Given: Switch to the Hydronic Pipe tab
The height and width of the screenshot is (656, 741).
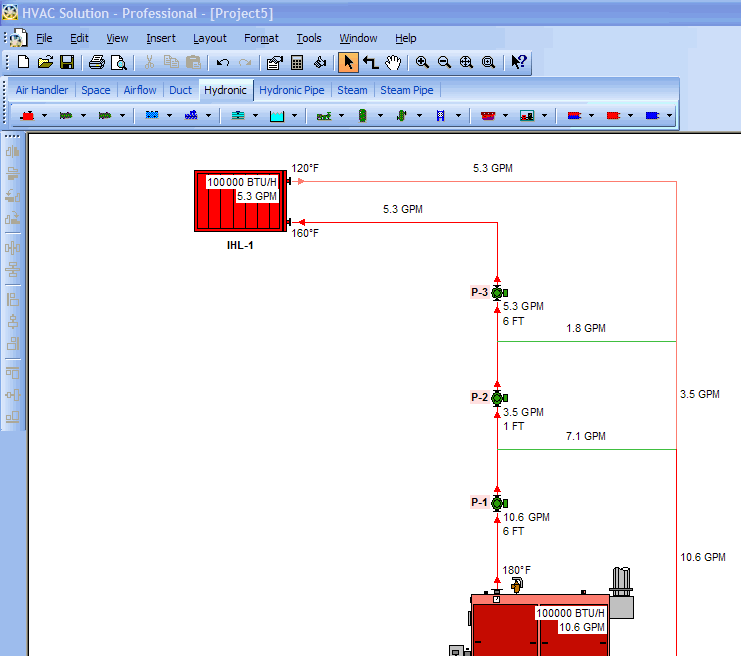Looking at the screenshot, I should tap(292, 90).
